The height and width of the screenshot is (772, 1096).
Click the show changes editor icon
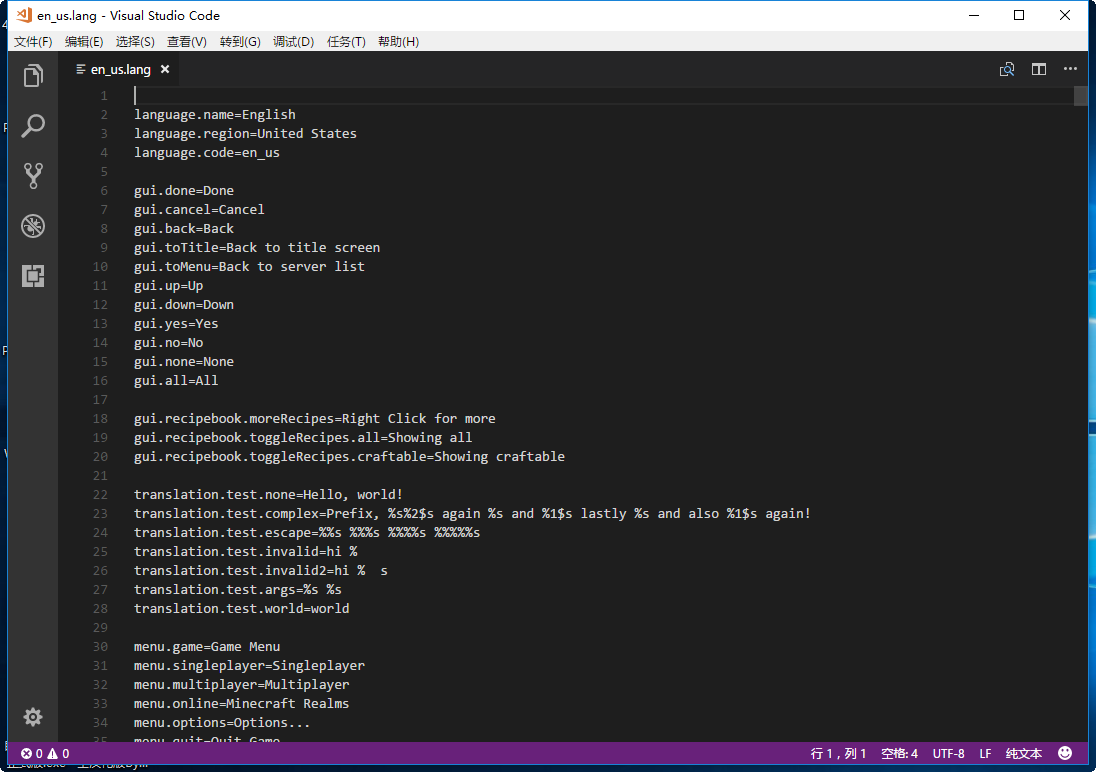coord(1007,69)
